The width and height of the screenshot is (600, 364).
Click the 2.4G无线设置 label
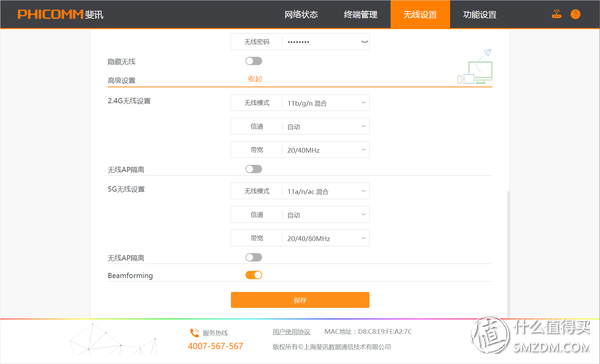click(x=129, y=101)
